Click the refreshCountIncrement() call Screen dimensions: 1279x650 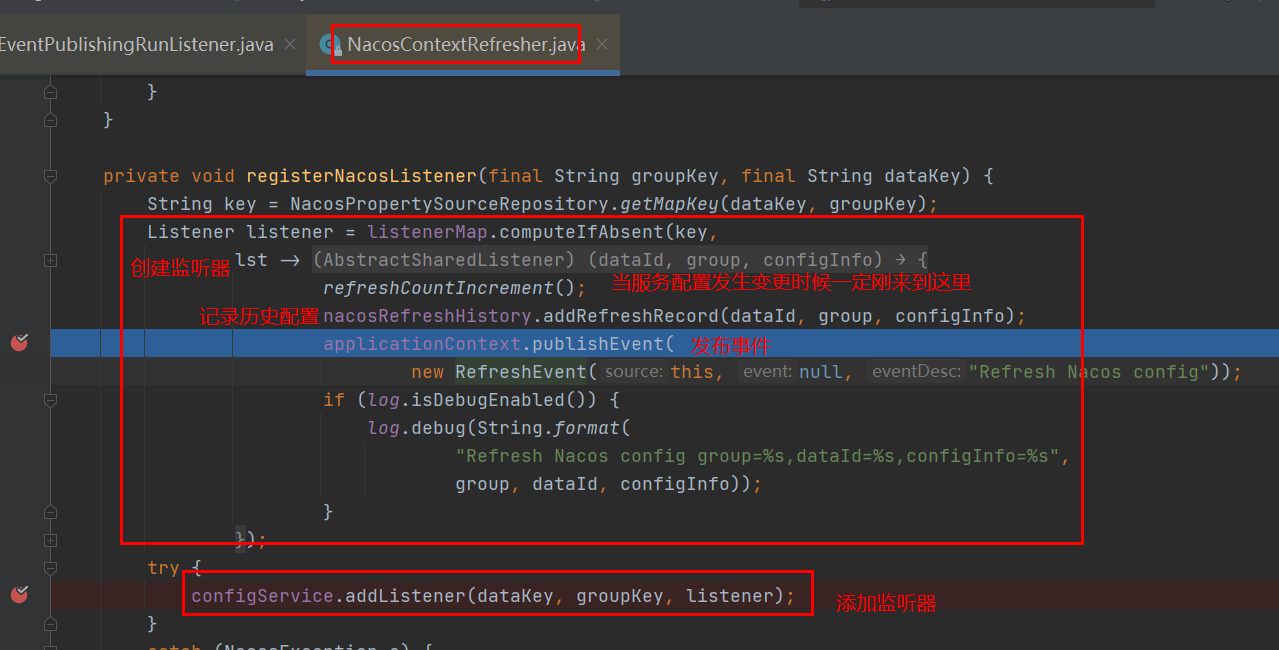coord(449,288)
